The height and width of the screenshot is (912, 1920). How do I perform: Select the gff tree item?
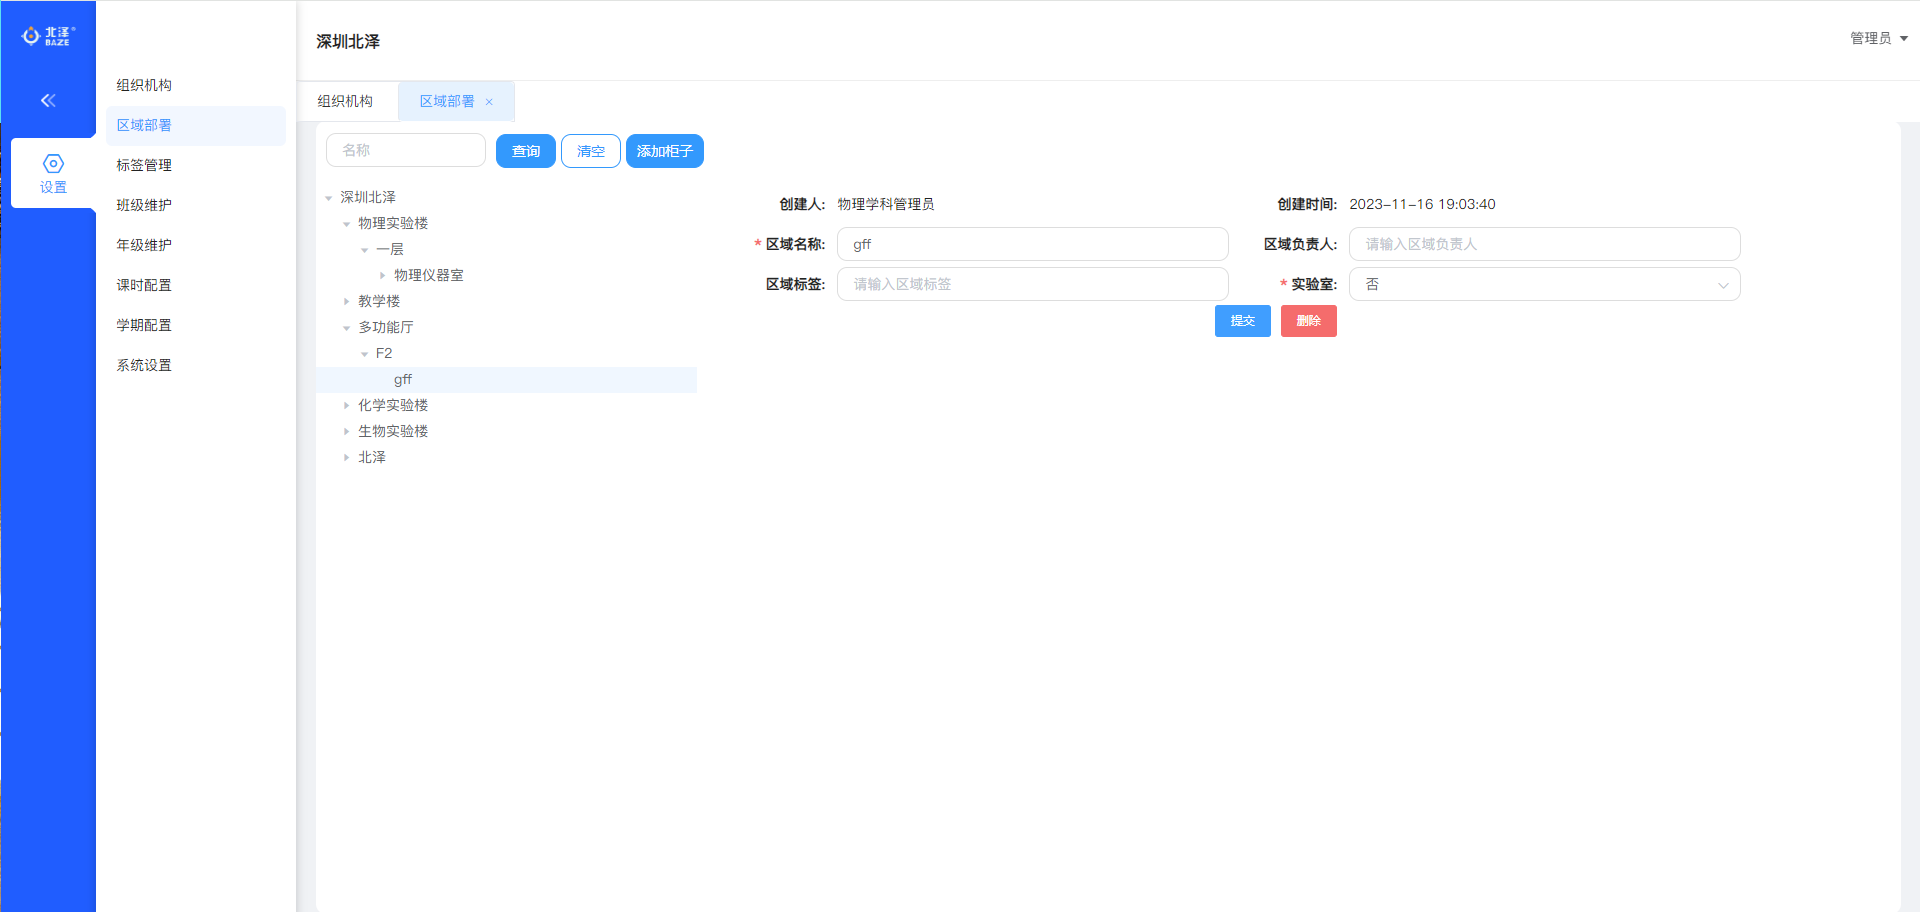pos(403,380)
